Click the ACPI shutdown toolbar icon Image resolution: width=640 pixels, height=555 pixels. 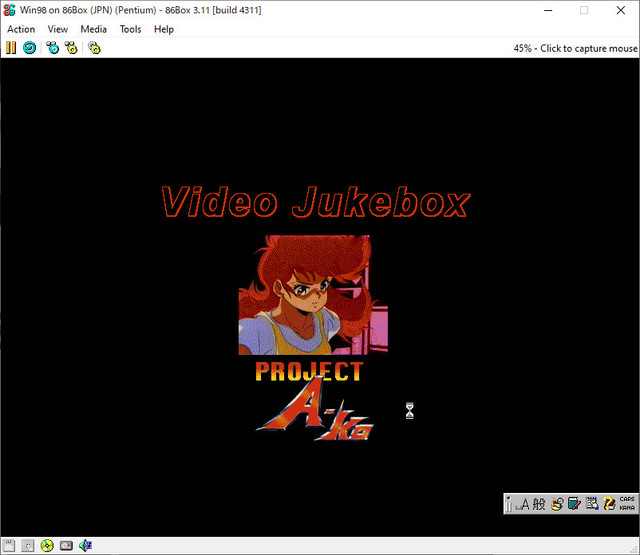[x=94, y=48]
